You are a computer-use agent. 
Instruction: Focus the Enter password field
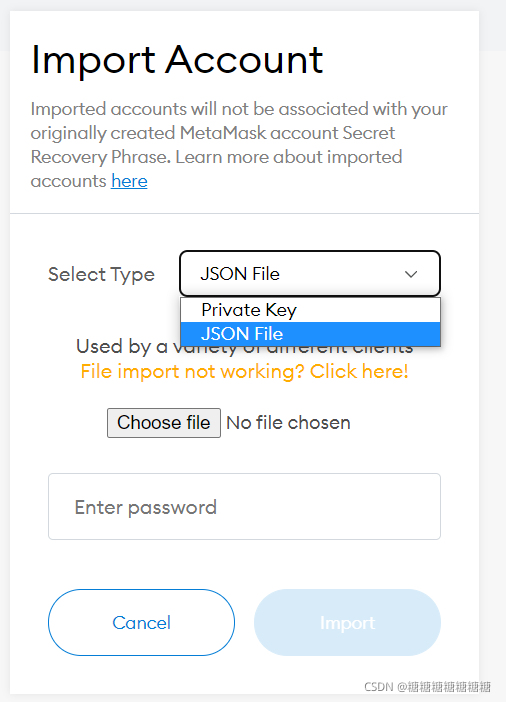click(x=244, y=506)
